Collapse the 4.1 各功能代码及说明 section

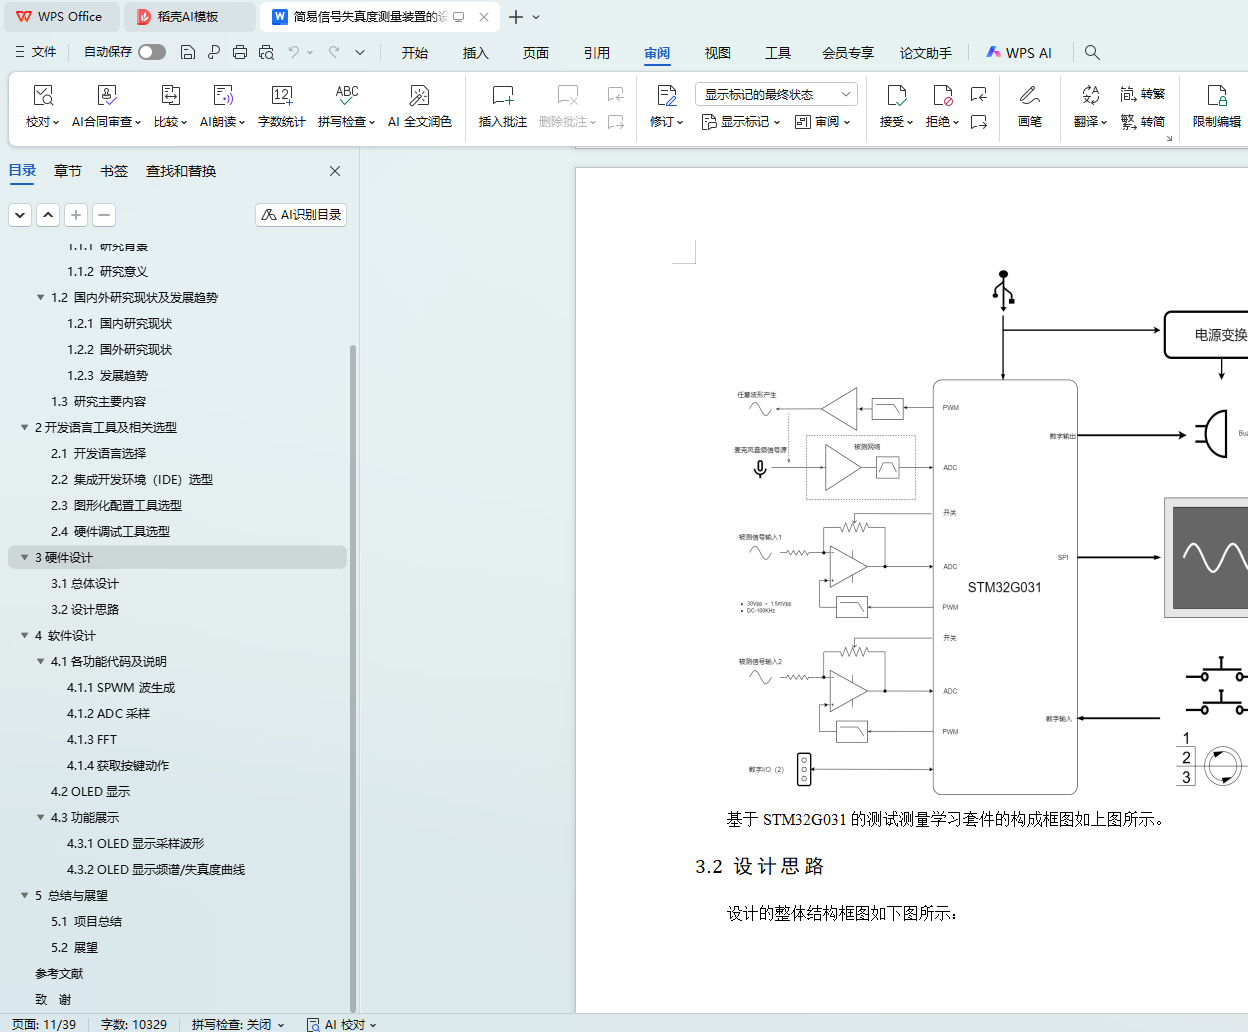[x=41, y=662]
